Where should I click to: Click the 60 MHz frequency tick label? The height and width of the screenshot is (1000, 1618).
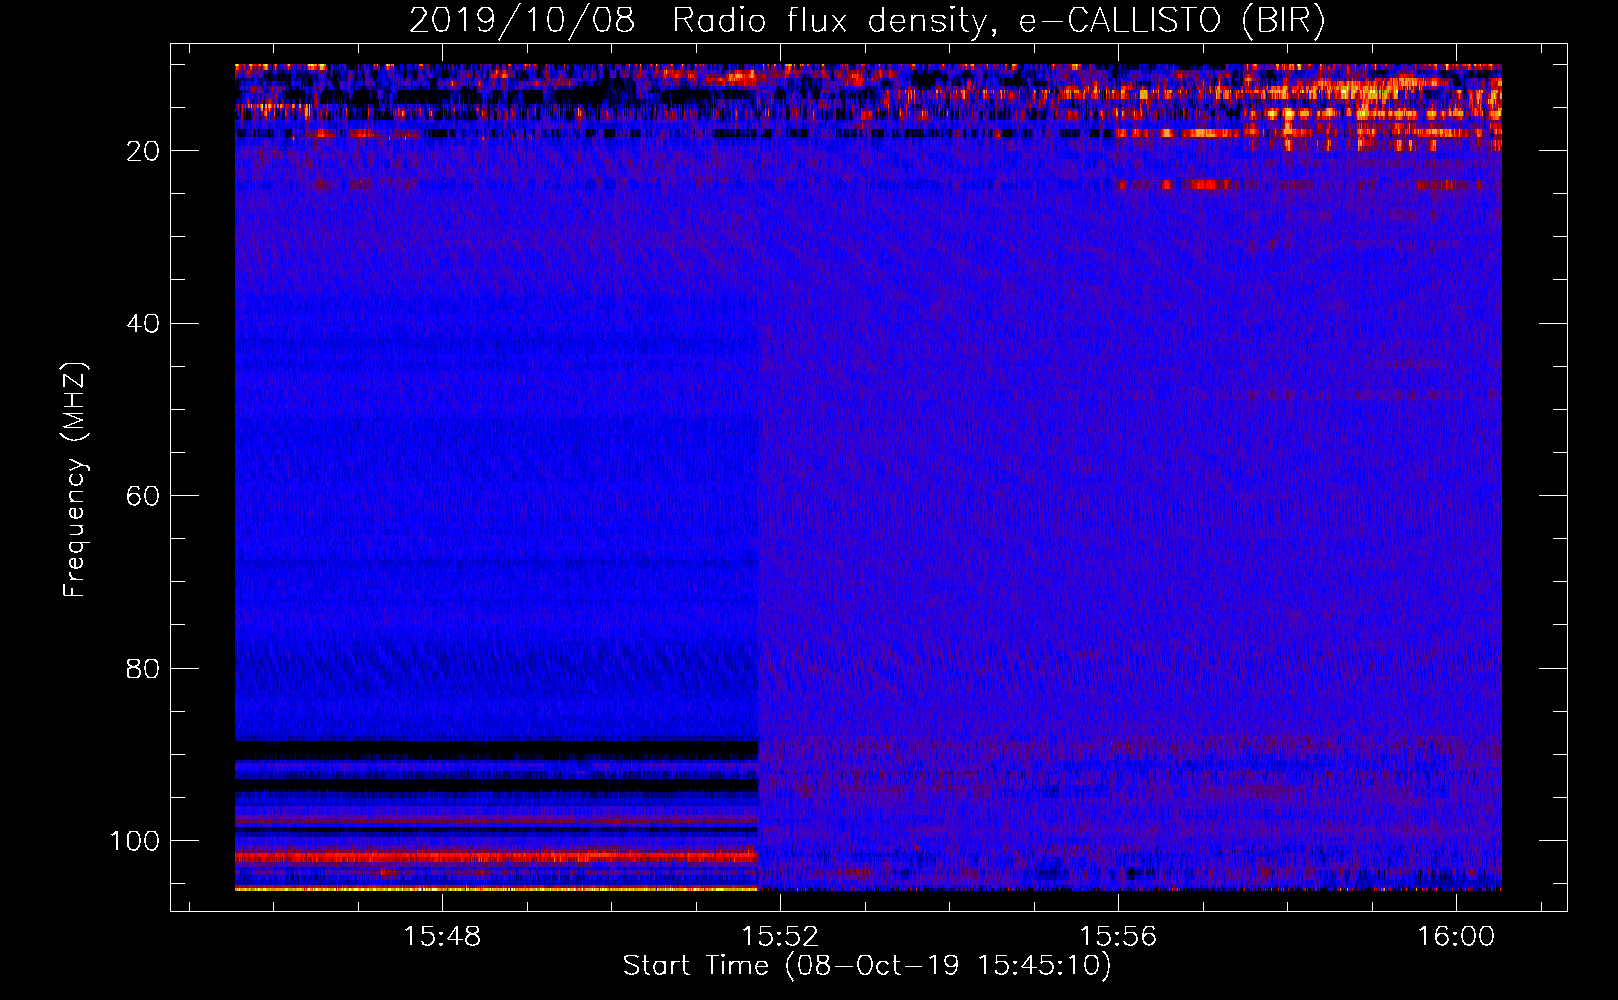[143, 496]
